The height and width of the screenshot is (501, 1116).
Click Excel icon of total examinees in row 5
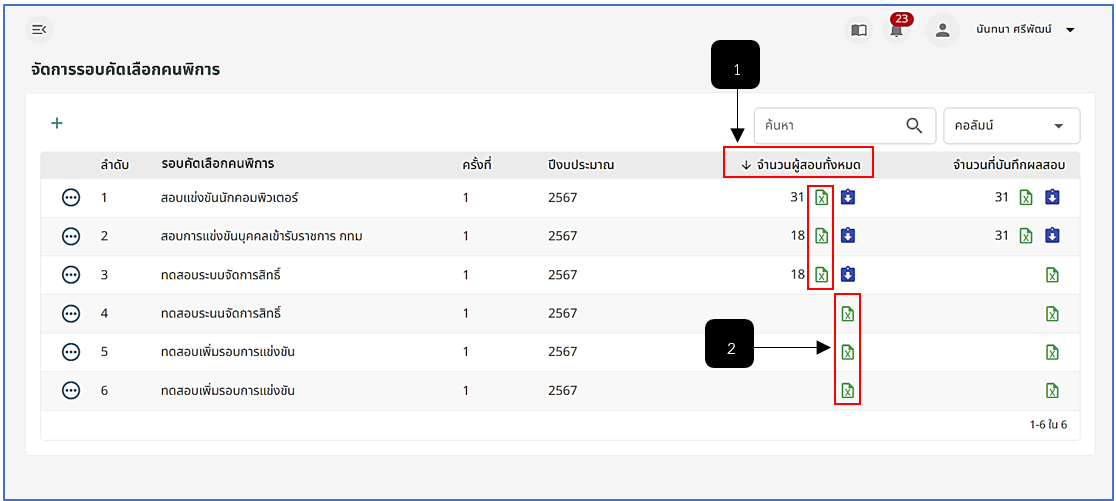coord(847,352)
